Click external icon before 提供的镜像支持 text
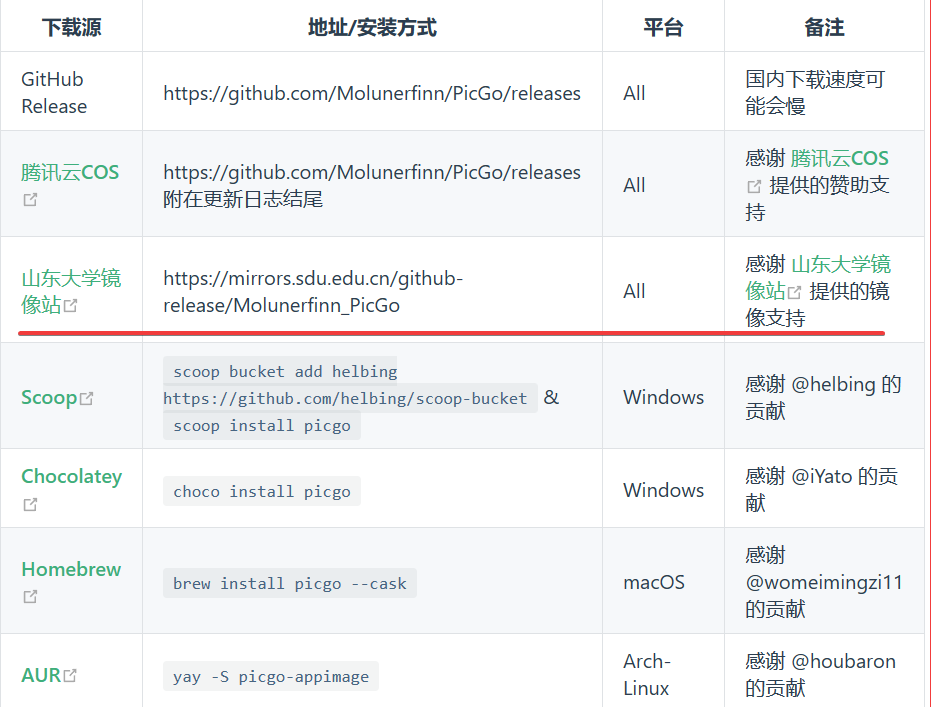This screenshot has height=707, width=931. 794,292
